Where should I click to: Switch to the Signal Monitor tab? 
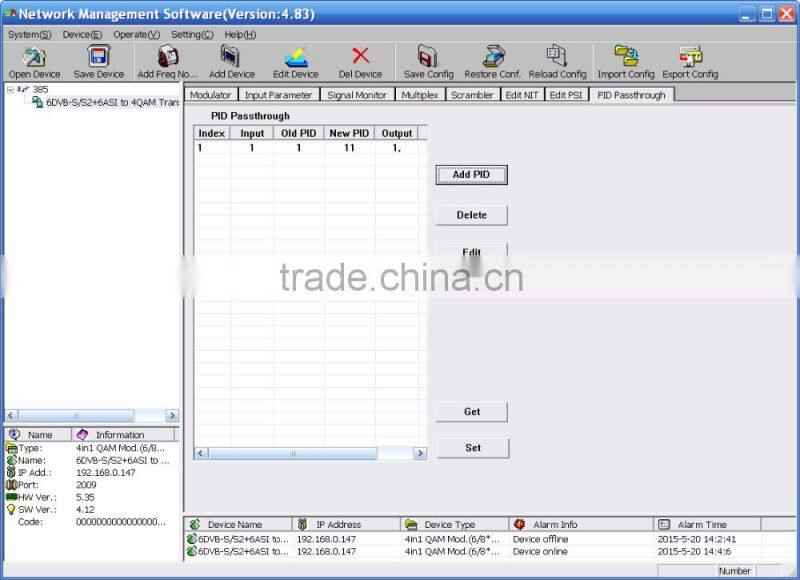tap(357, 95)
